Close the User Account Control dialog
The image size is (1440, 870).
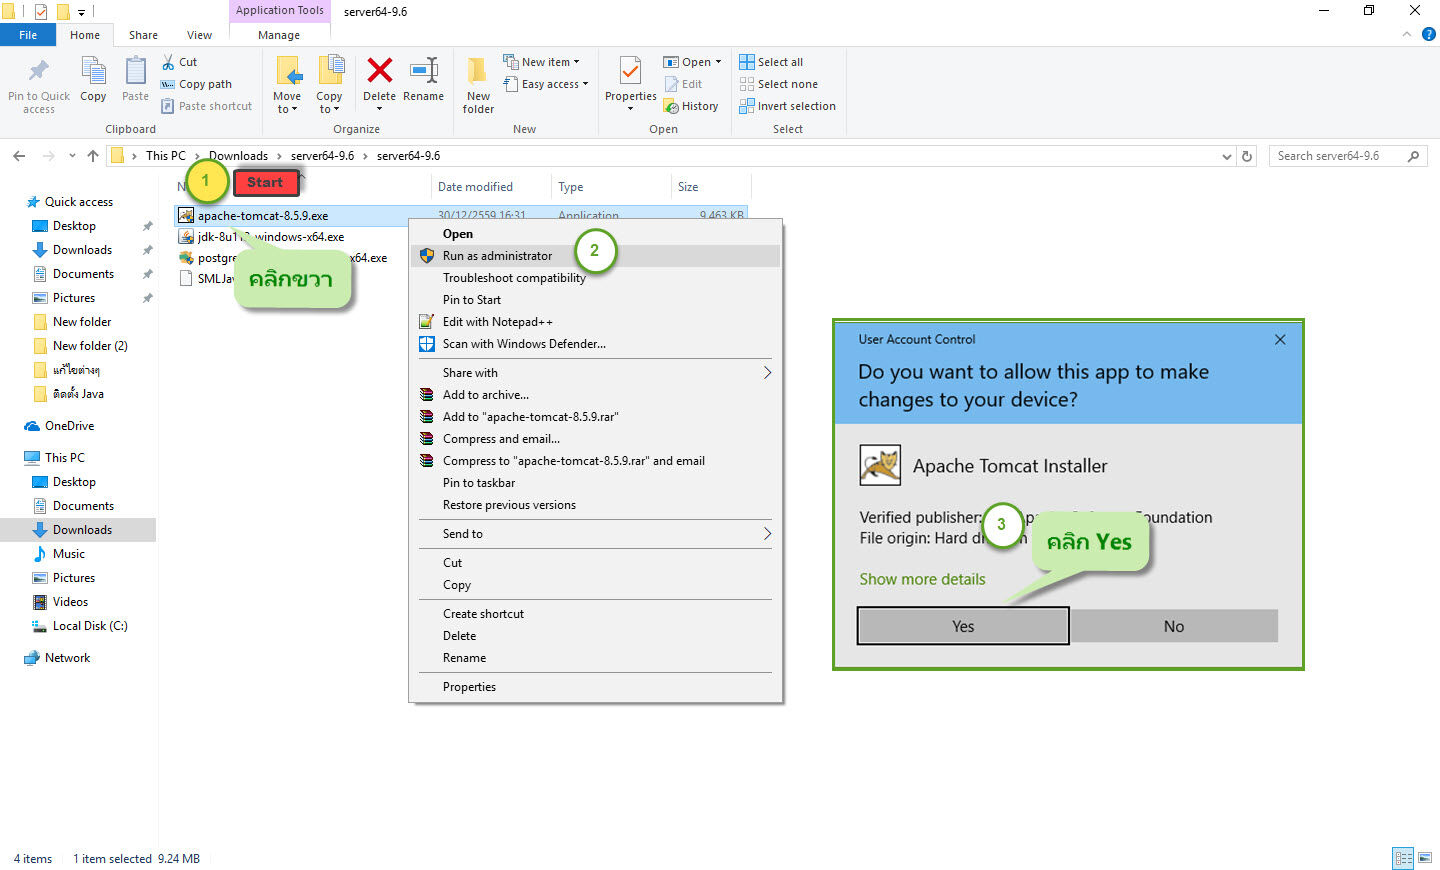pyautogui.click(x=1280, y=340)
